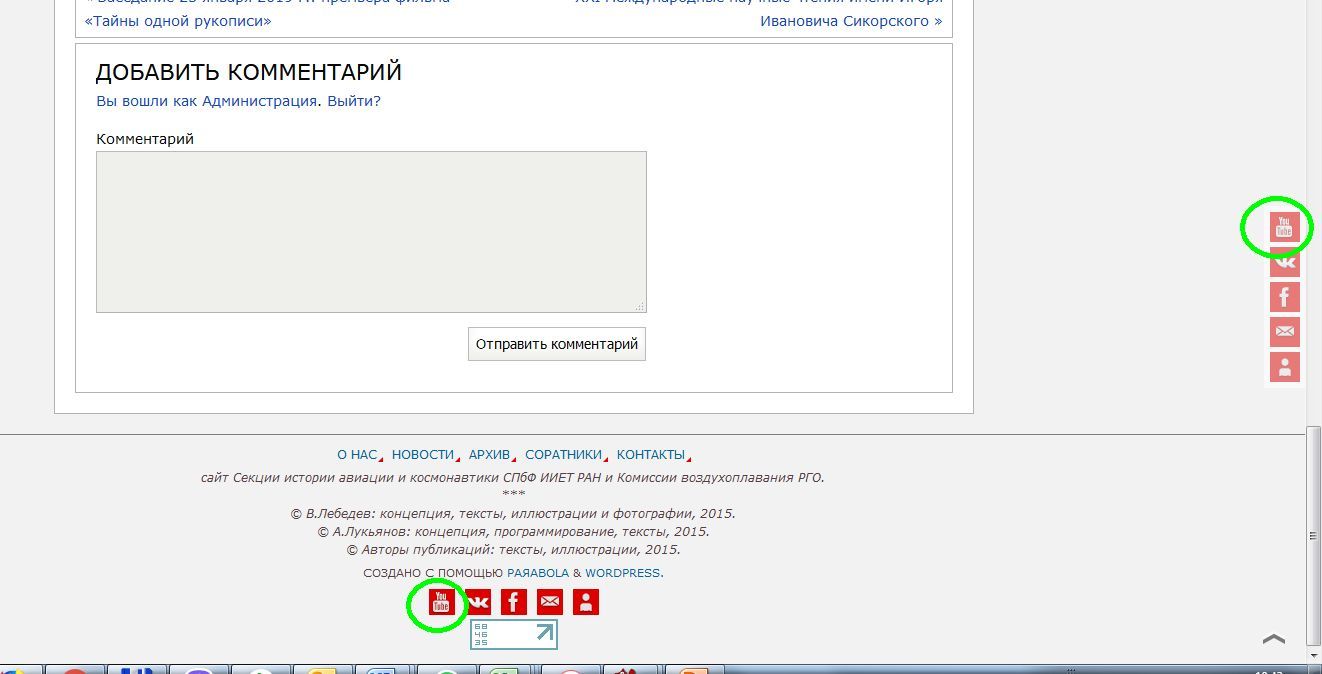The width and height of the screenshot is (1322, 674).
Task: Click inside the Комментарий text area
Action: click(371, 231)
